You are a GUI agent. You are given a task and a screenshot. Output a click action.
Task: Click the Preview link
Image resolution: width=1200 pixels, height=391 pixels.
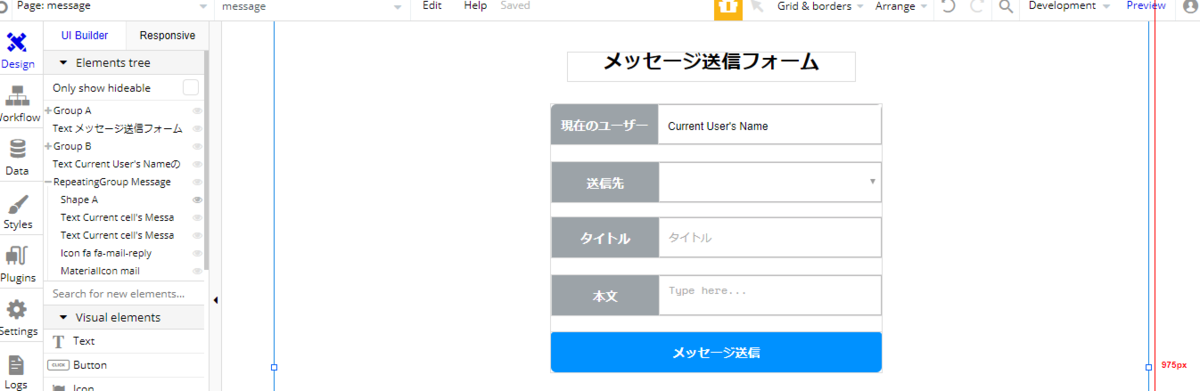click(1146, 6)
